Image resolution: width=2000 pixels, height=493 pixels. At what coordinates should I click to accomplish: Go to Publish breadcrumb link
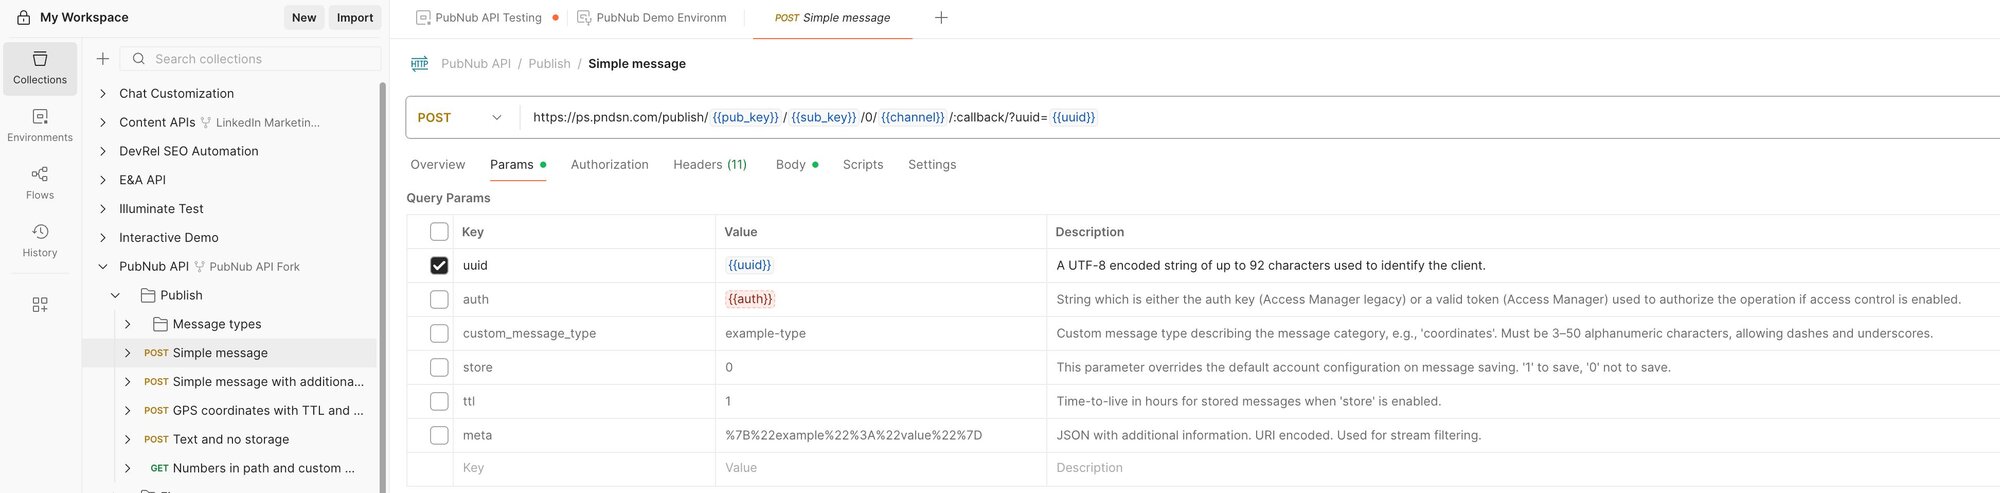click(x=549, y=63)
